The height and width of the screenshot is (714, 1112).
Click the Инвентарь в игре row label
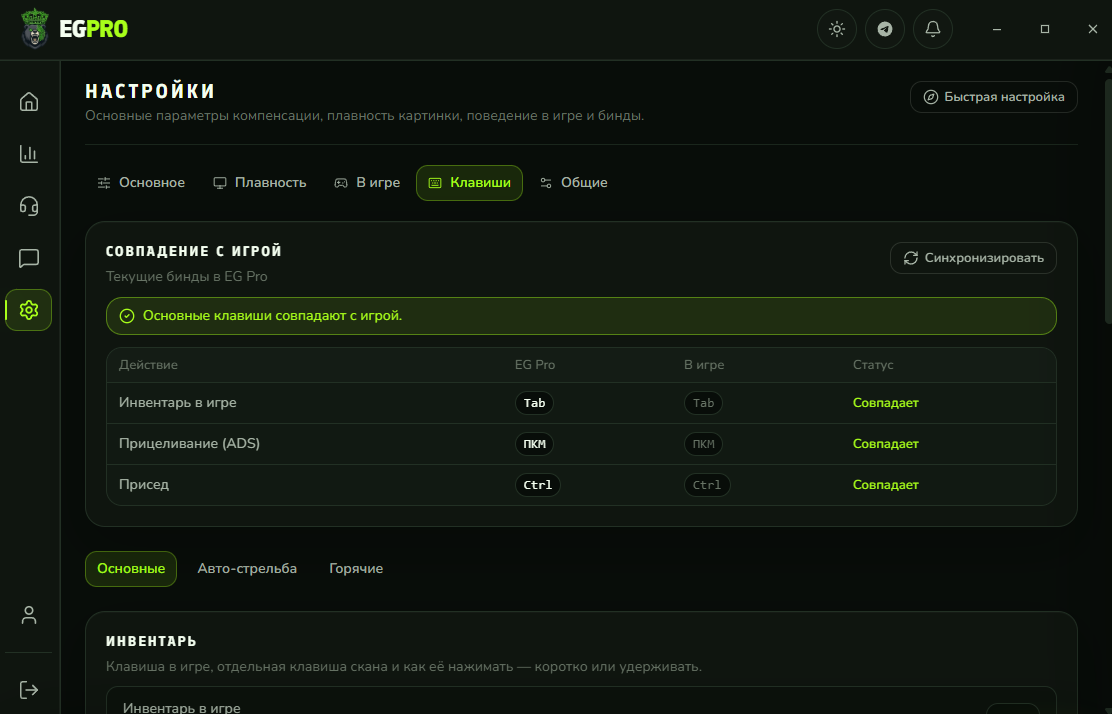[178, 403]
